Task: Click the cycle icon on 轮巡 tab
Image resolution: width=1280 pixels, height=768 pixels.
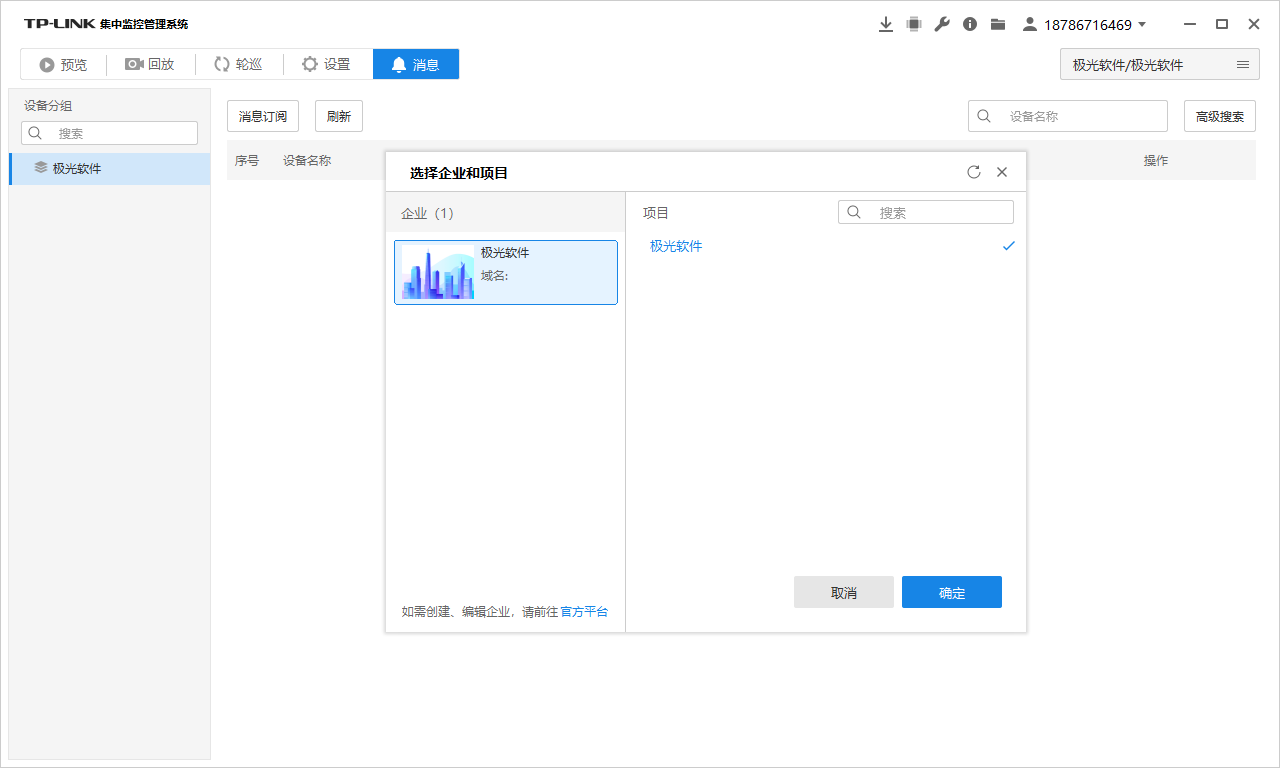Action: pyautogui.click(x=222, y=64)
